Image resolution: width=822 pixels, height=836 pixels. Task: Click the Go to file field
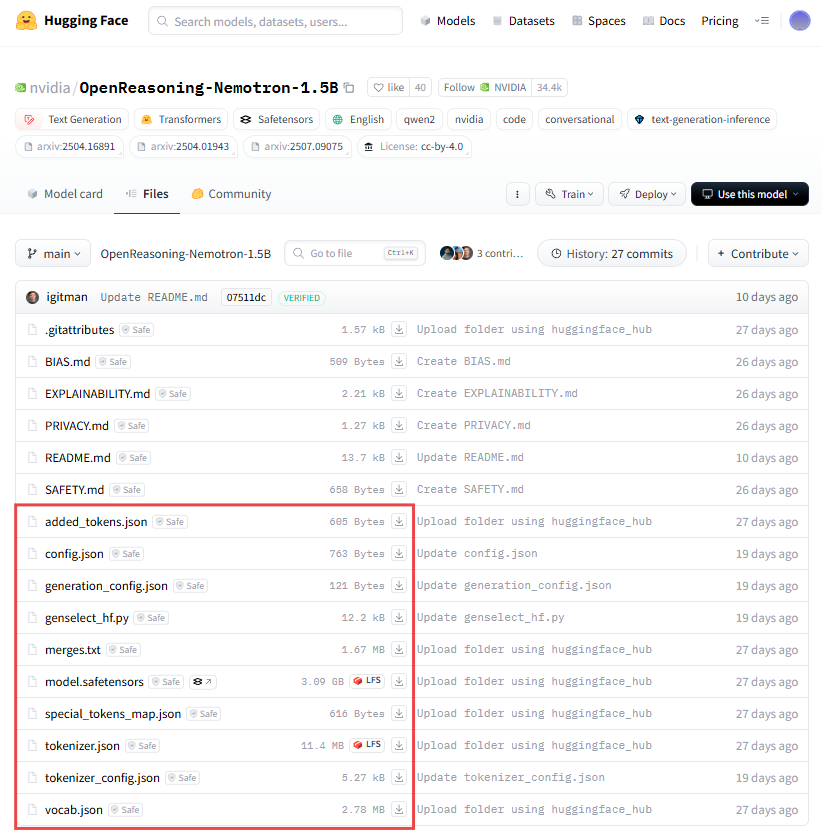pos(355,253)
